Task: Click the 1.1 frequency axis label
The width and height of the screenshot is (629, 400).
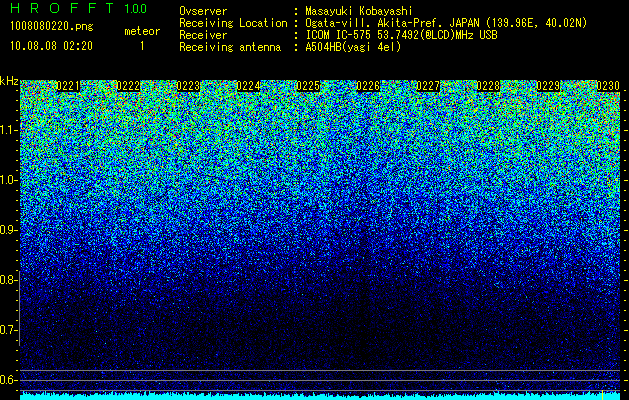Action: 8,130
